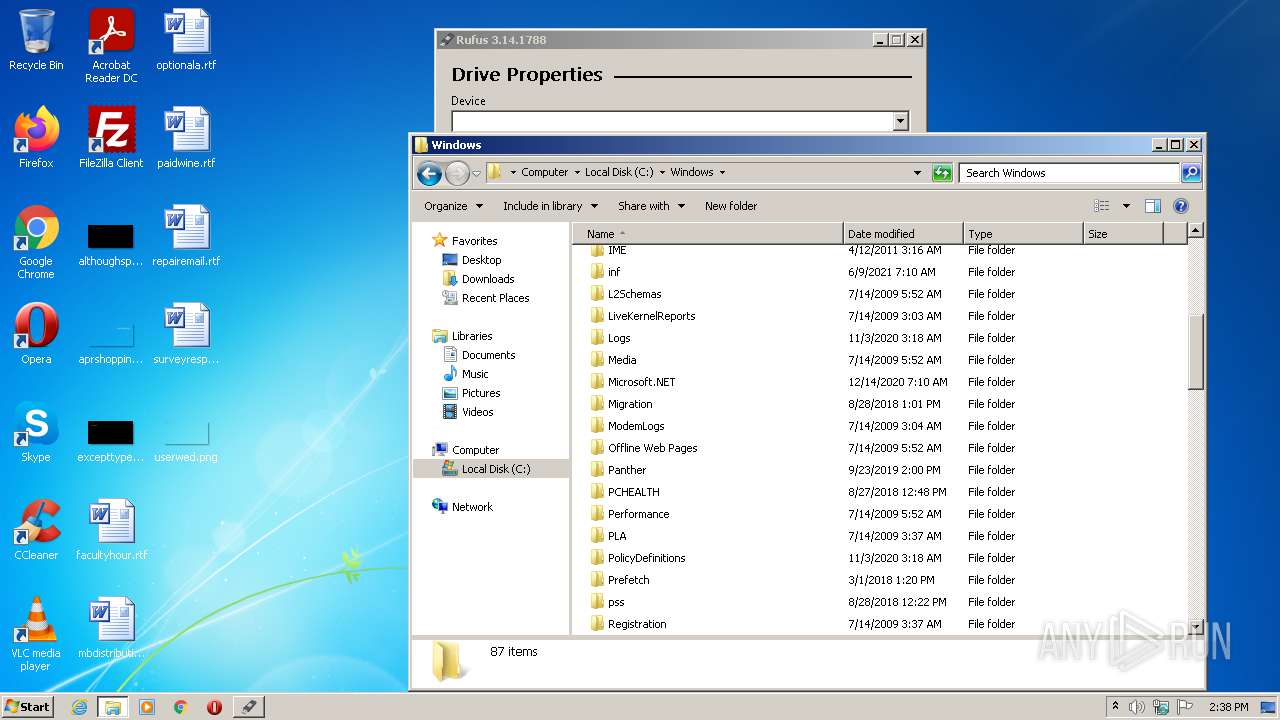Click the Start button
This screenshot has width=1280, height=720.
(28, 707)
